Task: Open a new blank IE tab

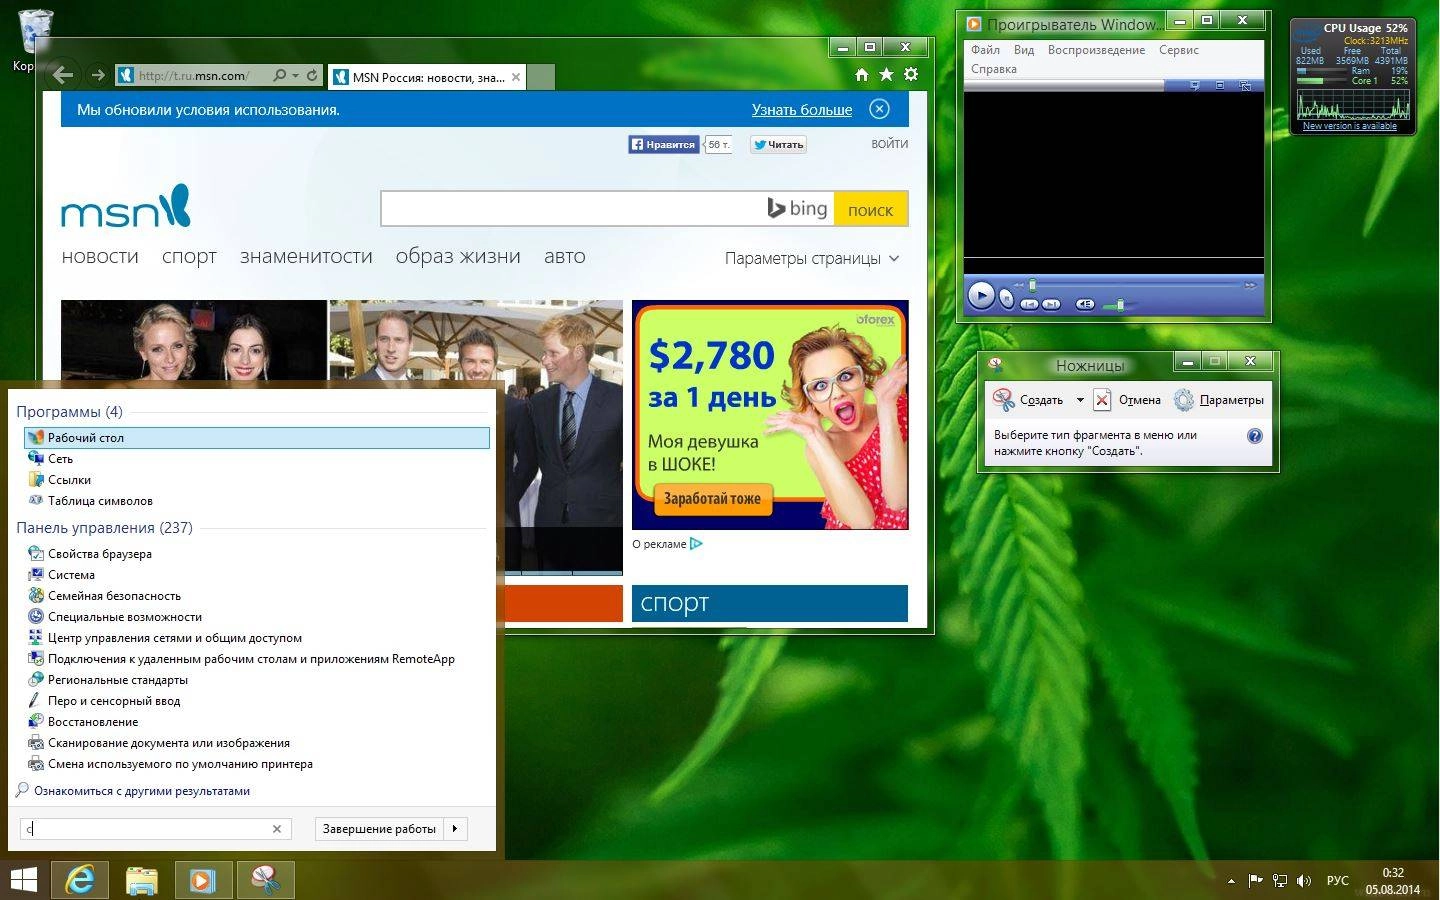Action: [540, 77]
